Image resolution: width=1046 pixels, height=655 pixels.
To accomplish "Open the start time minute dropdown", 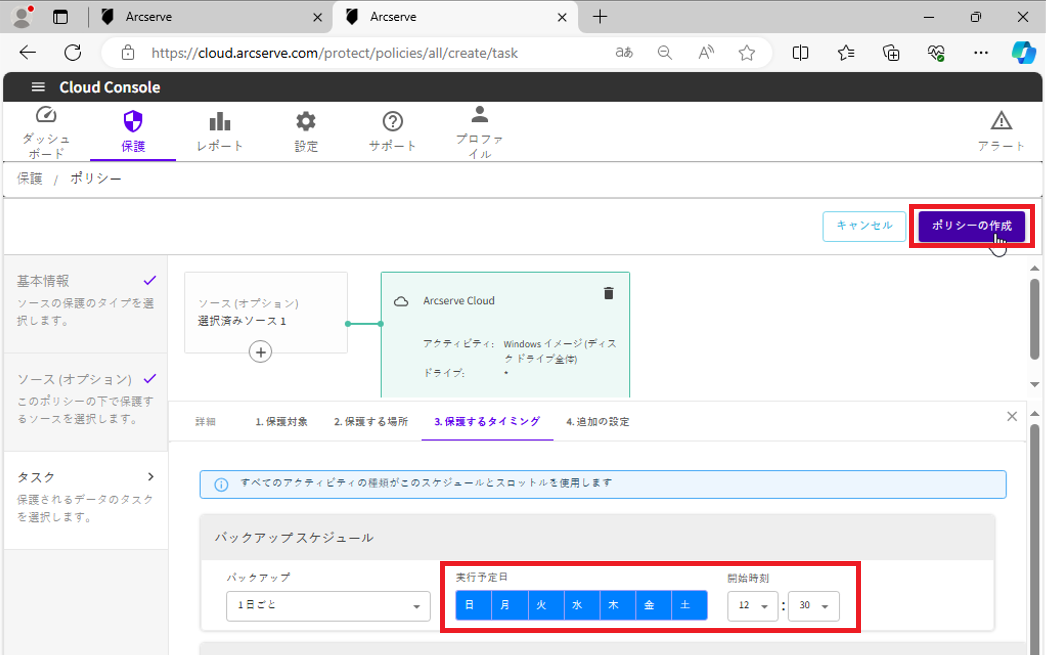I will 813,607.
